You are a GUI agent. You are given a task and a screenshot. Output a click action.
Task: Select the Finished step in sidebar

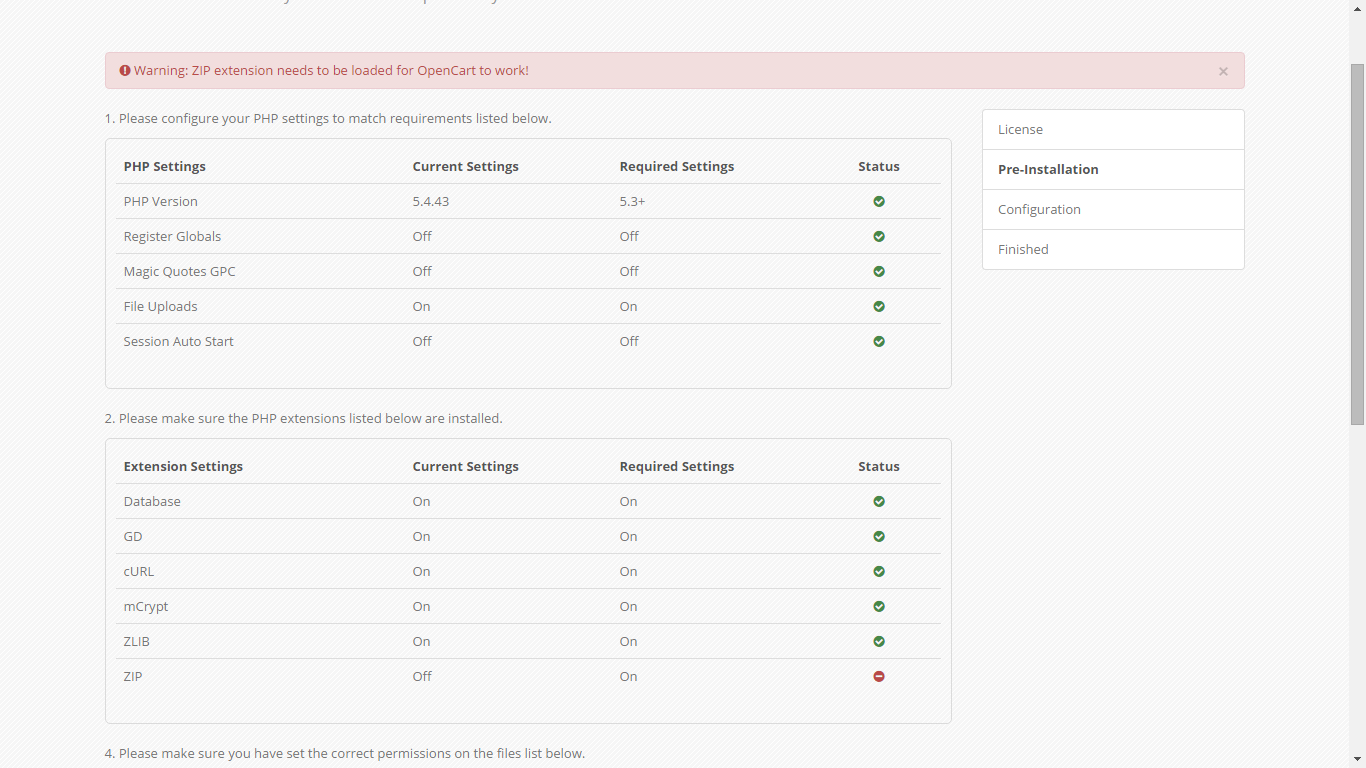click(x=1113, y=250)
